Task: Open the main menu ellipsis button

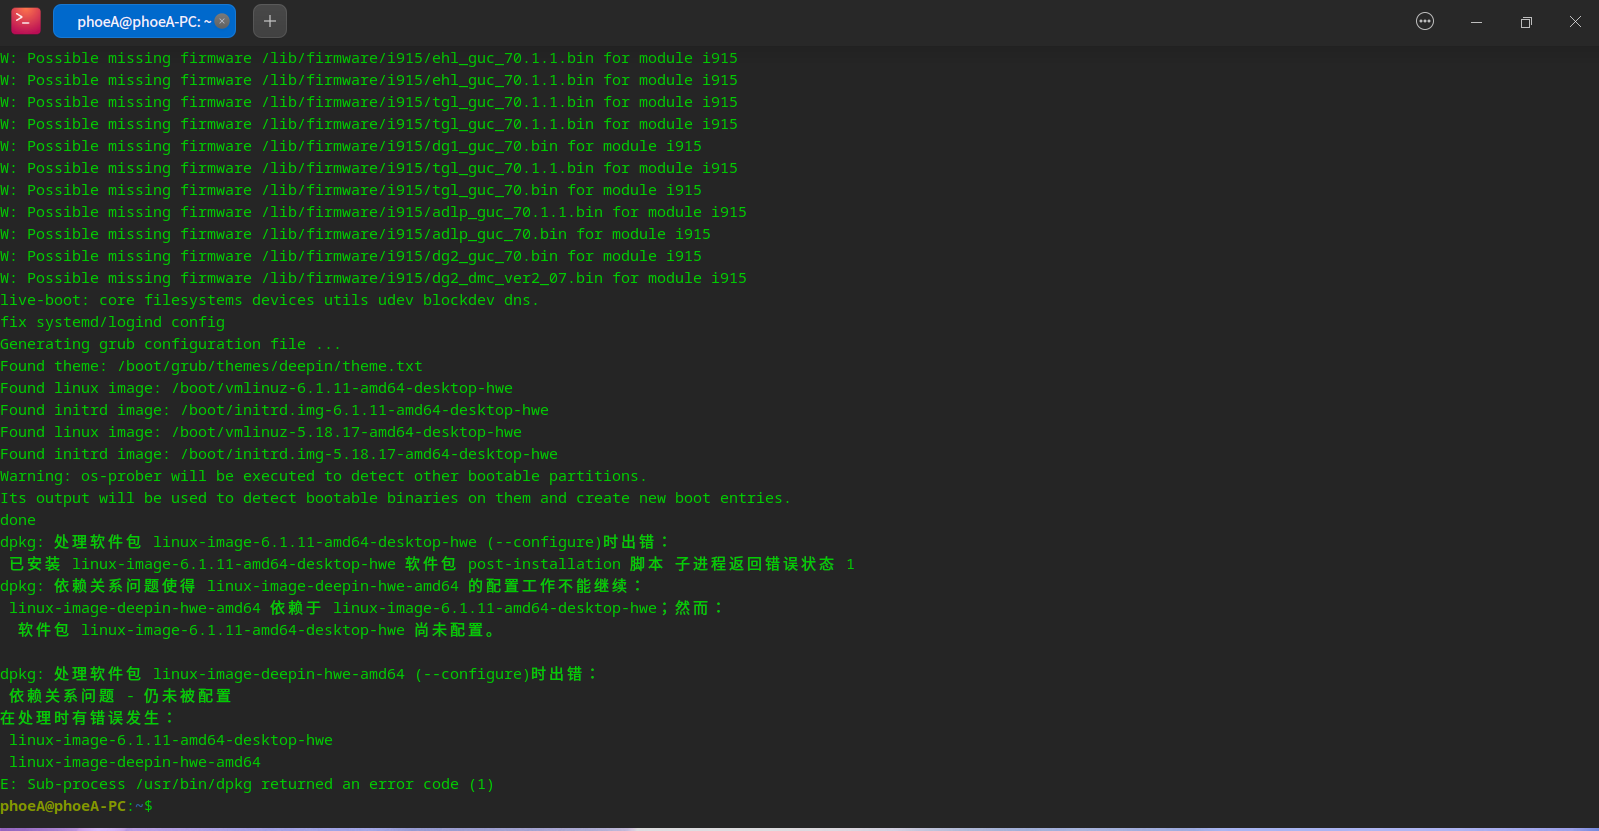Action: pyautogui.click(x=1425, y=21)
